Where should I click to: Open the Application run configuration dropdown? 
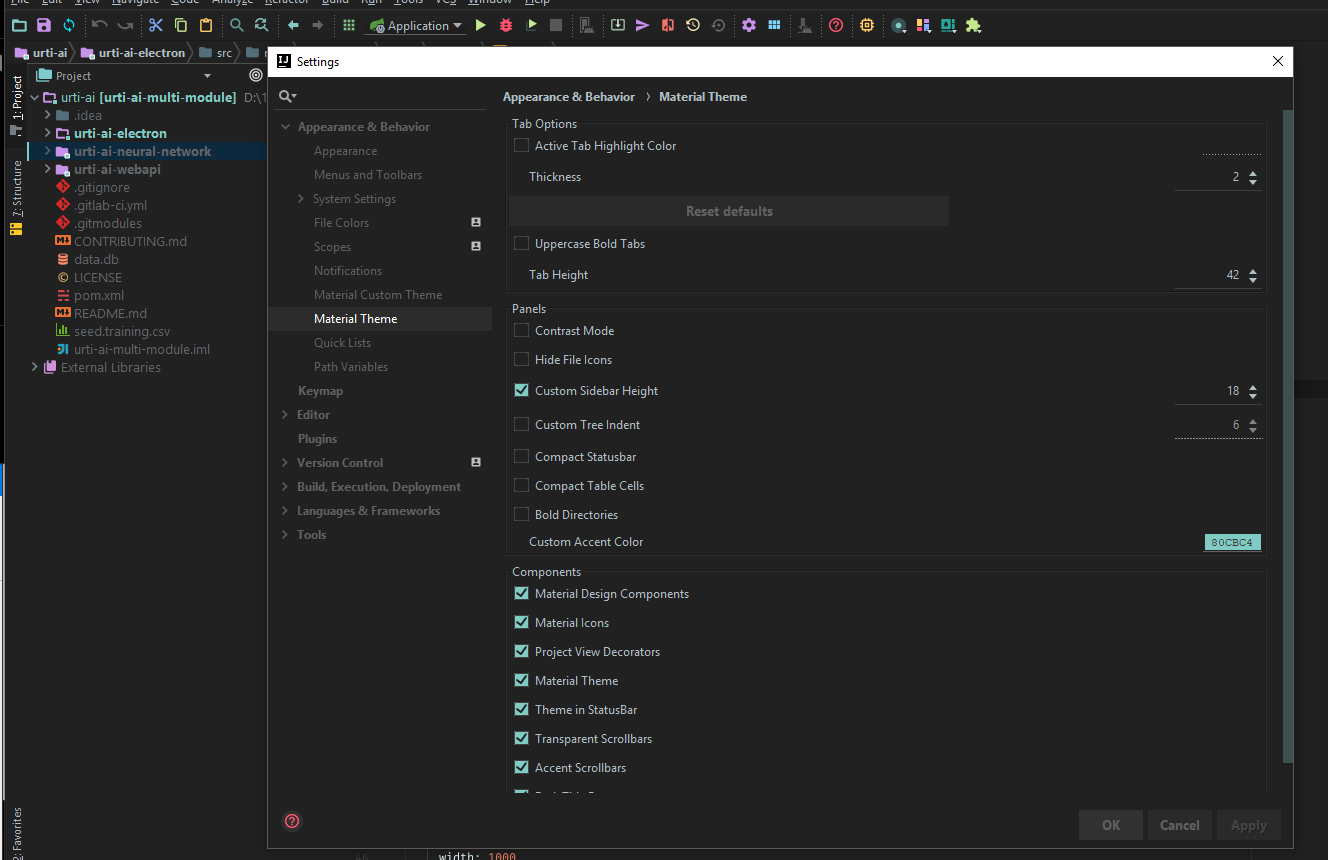pyautogui.click(x=459, y=25)
